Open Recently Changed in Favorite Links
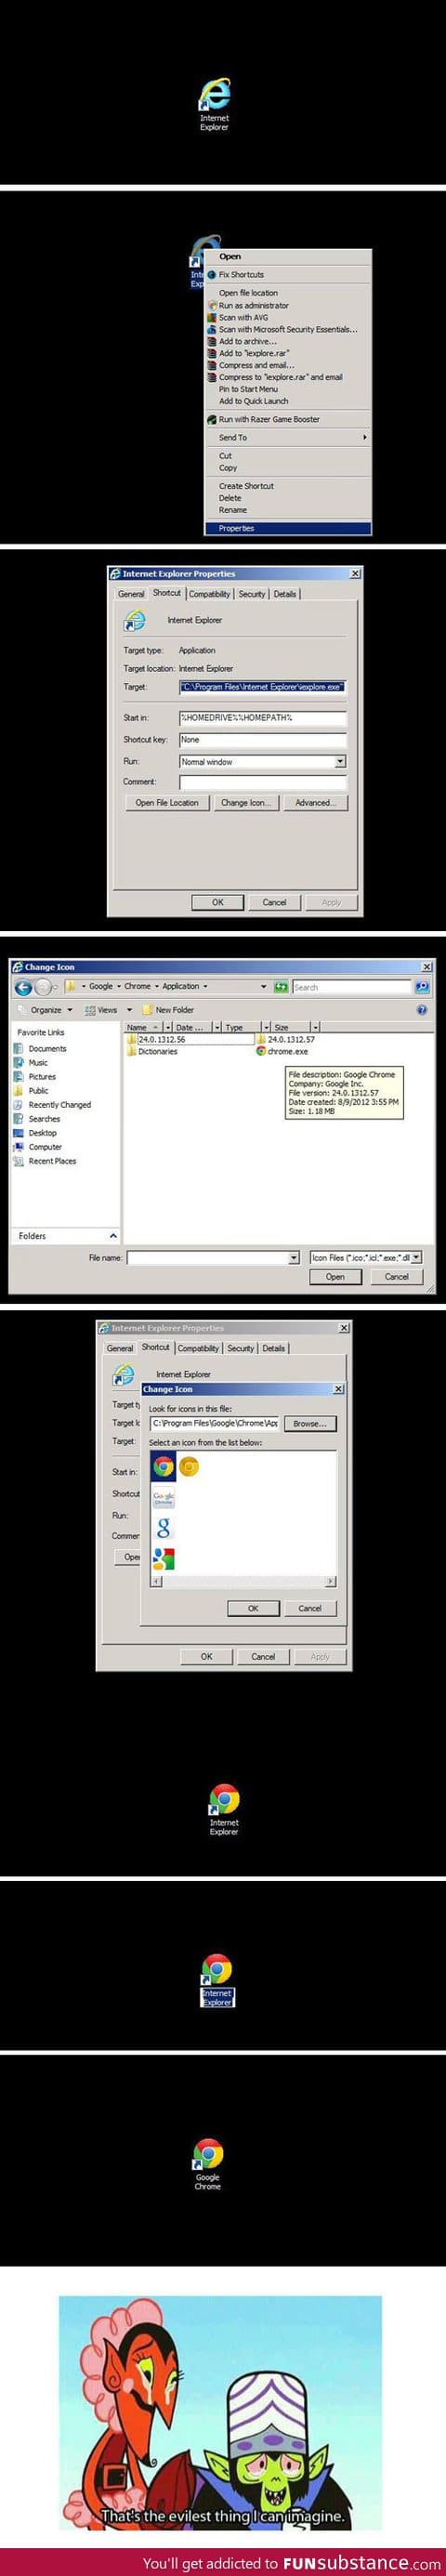Viewport: 446px width, 2576px height. click(52, 1104)
